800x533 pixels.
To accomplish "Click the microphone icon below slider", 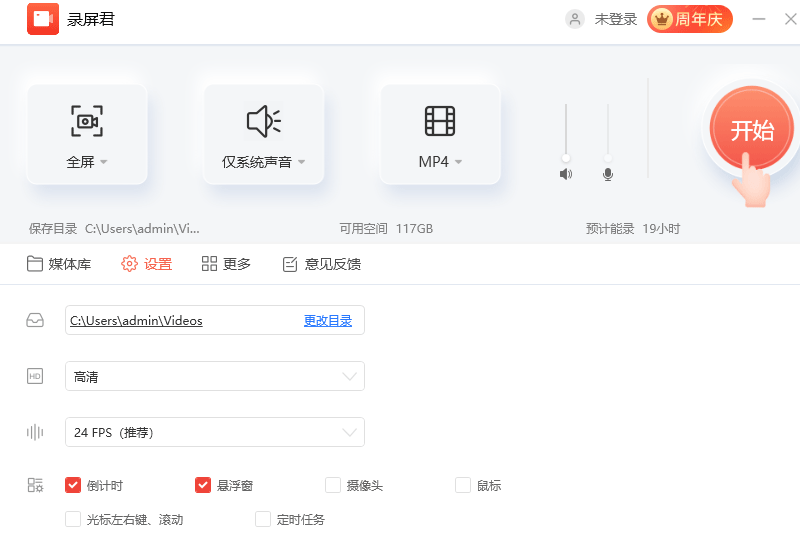I will [608, 174].
